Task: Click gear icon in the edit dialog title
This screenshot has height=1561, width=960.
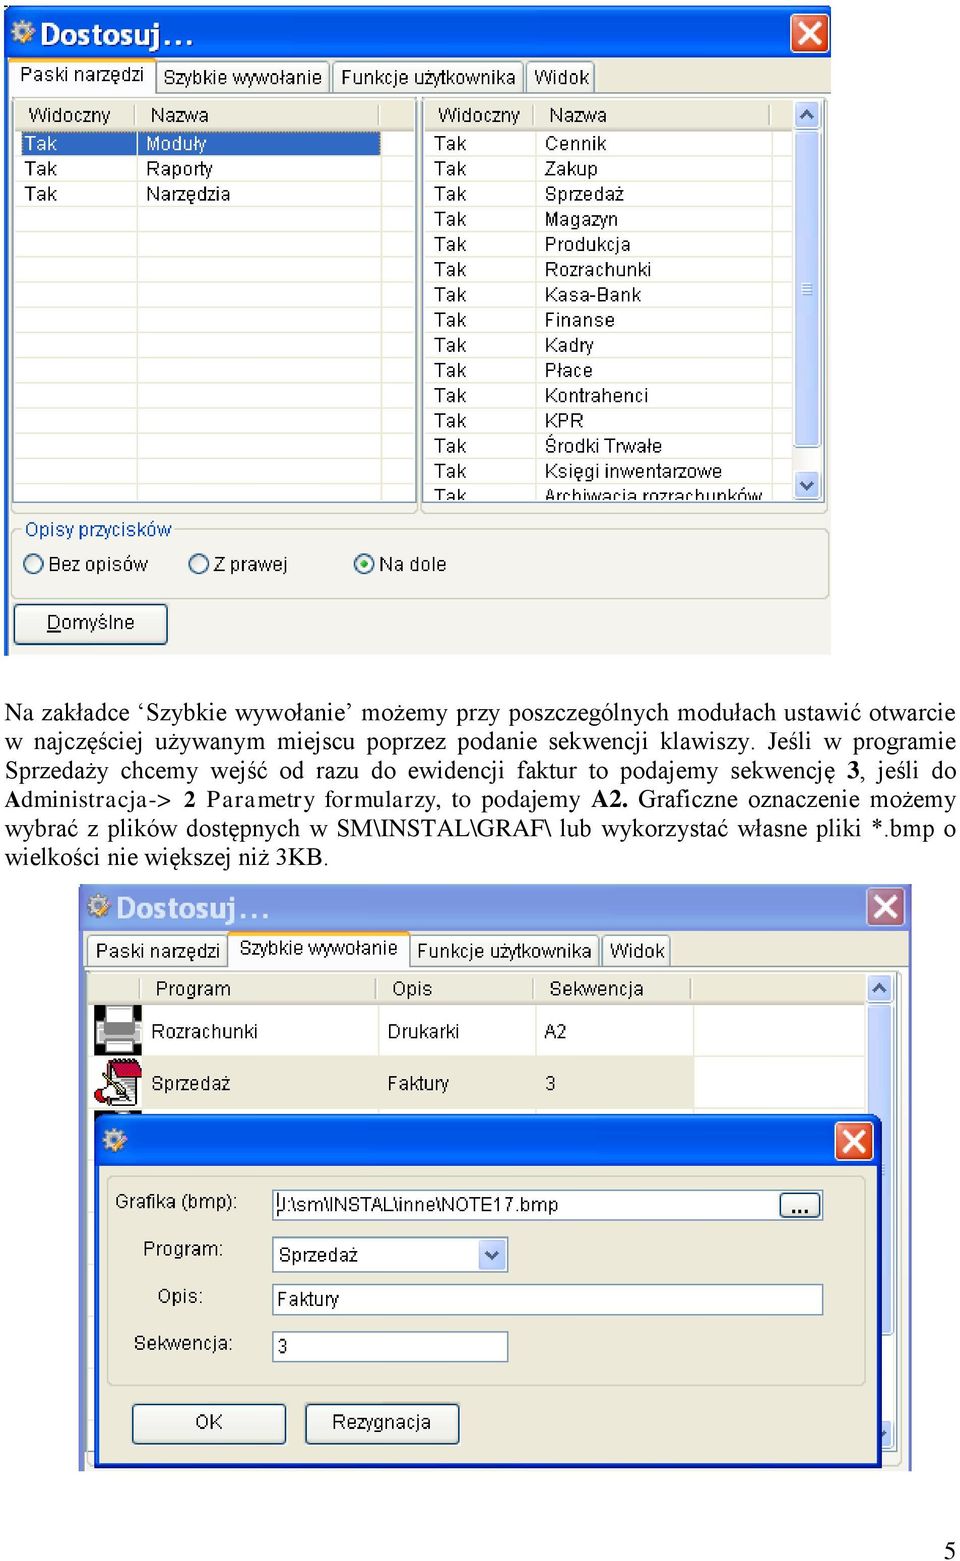Action: [115, 1139]
